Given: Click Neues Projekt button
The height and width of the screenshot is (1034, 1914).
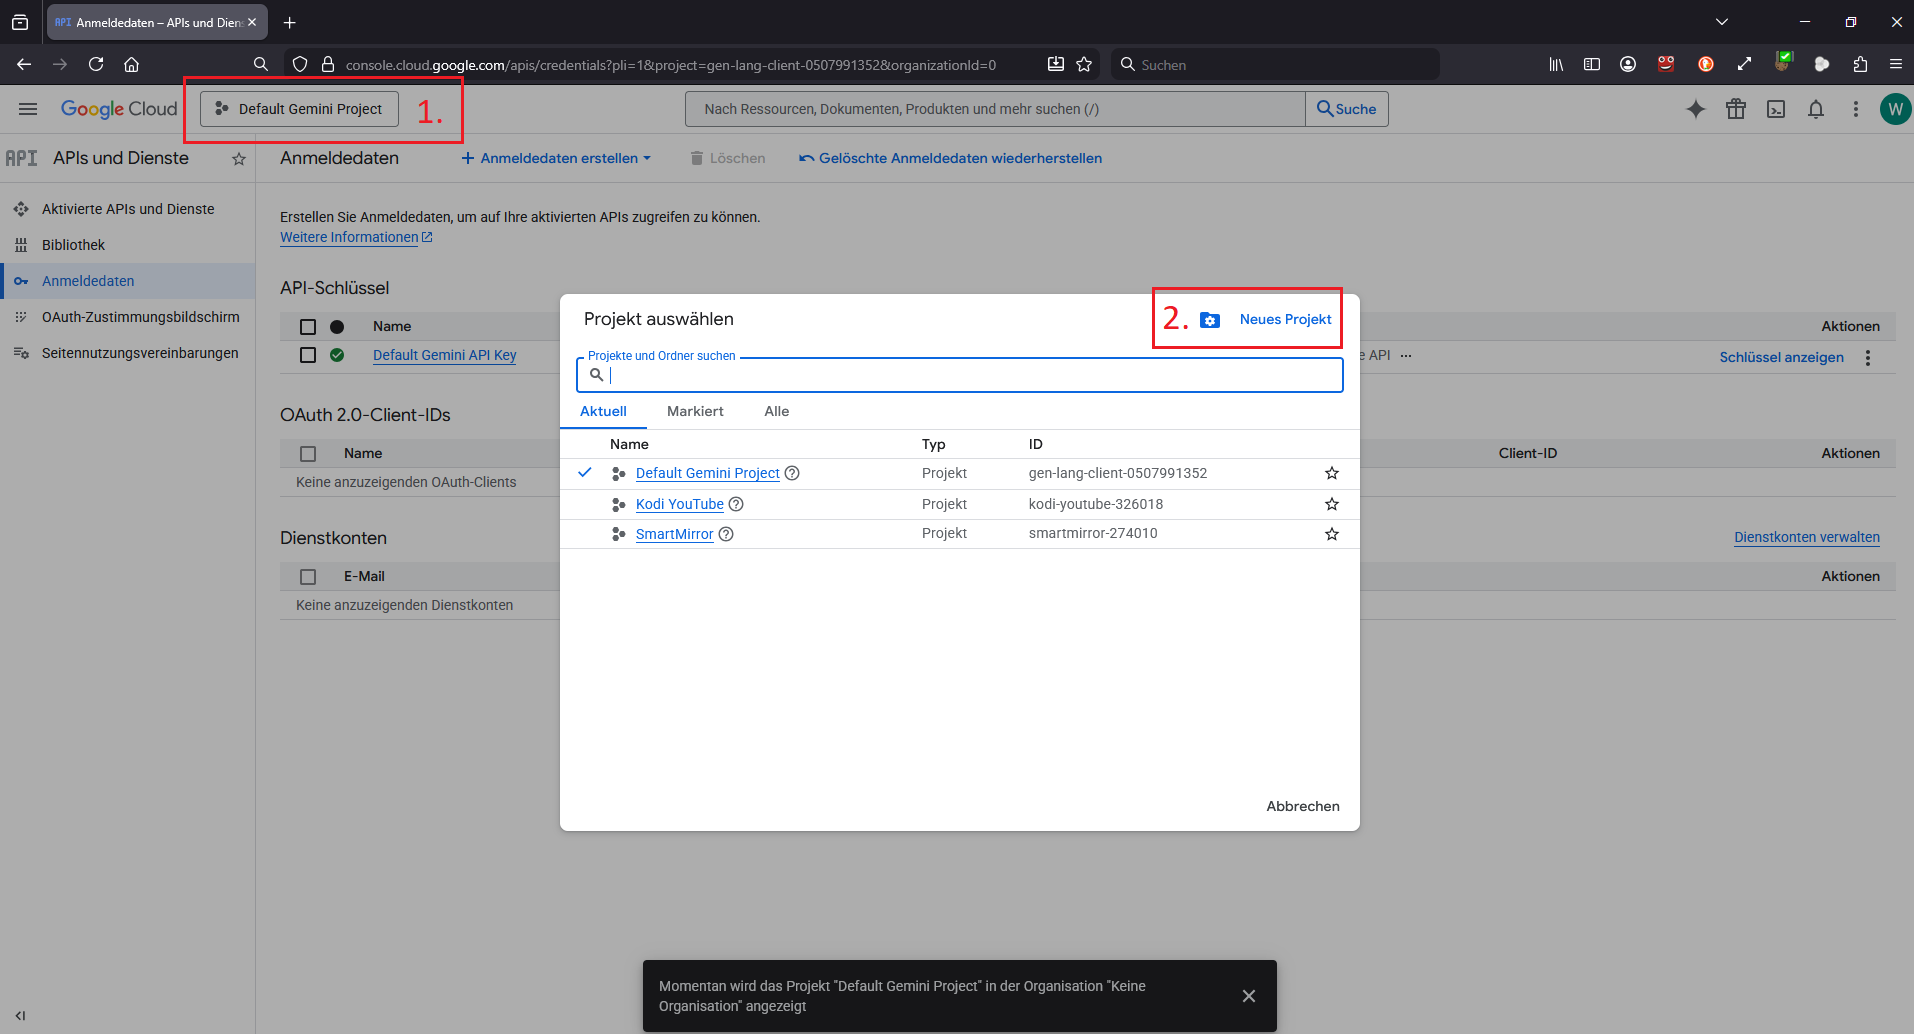Looking at the screenshot, I should point(1266,320).
